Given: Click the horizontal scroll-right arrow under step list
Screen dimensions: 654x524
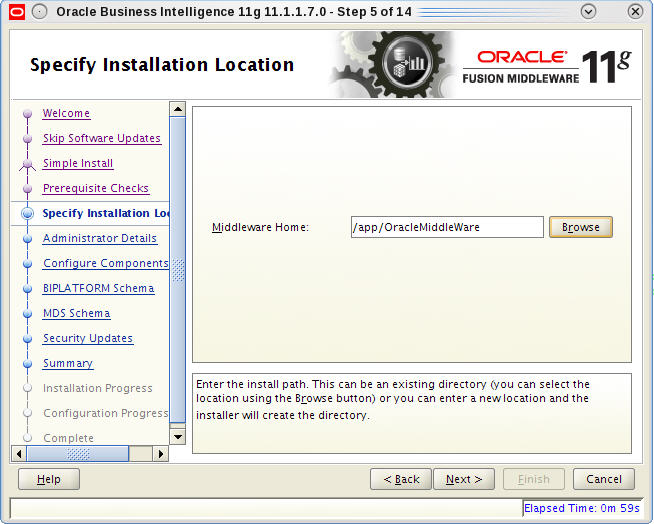Looking at the screenshot, I should [x=161, y=453].
